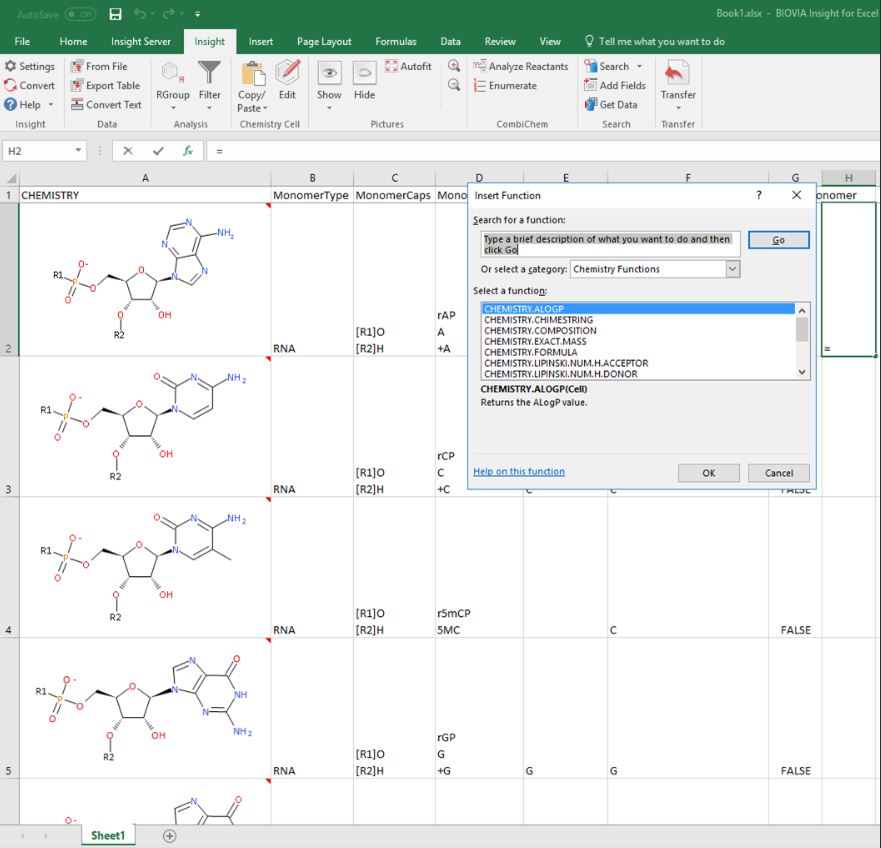Open the Name Box dropdown arrow

(x=78, y=151)
